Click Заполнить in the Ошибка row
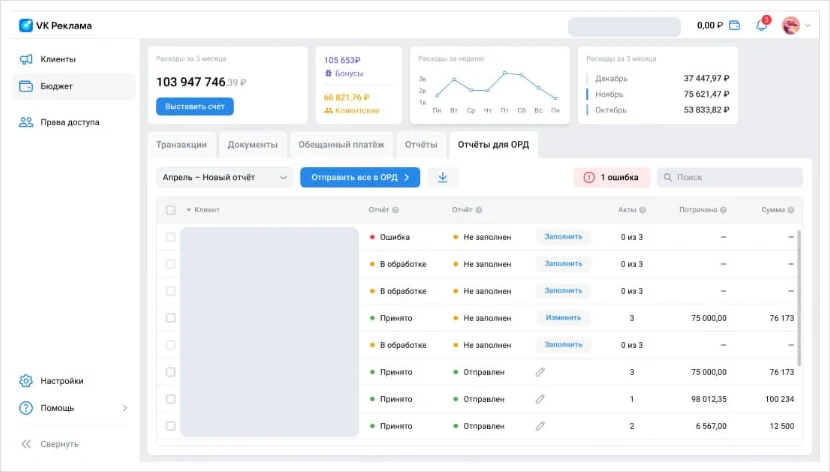This screenshot has width=830, height=472. [x=563, y=237]
